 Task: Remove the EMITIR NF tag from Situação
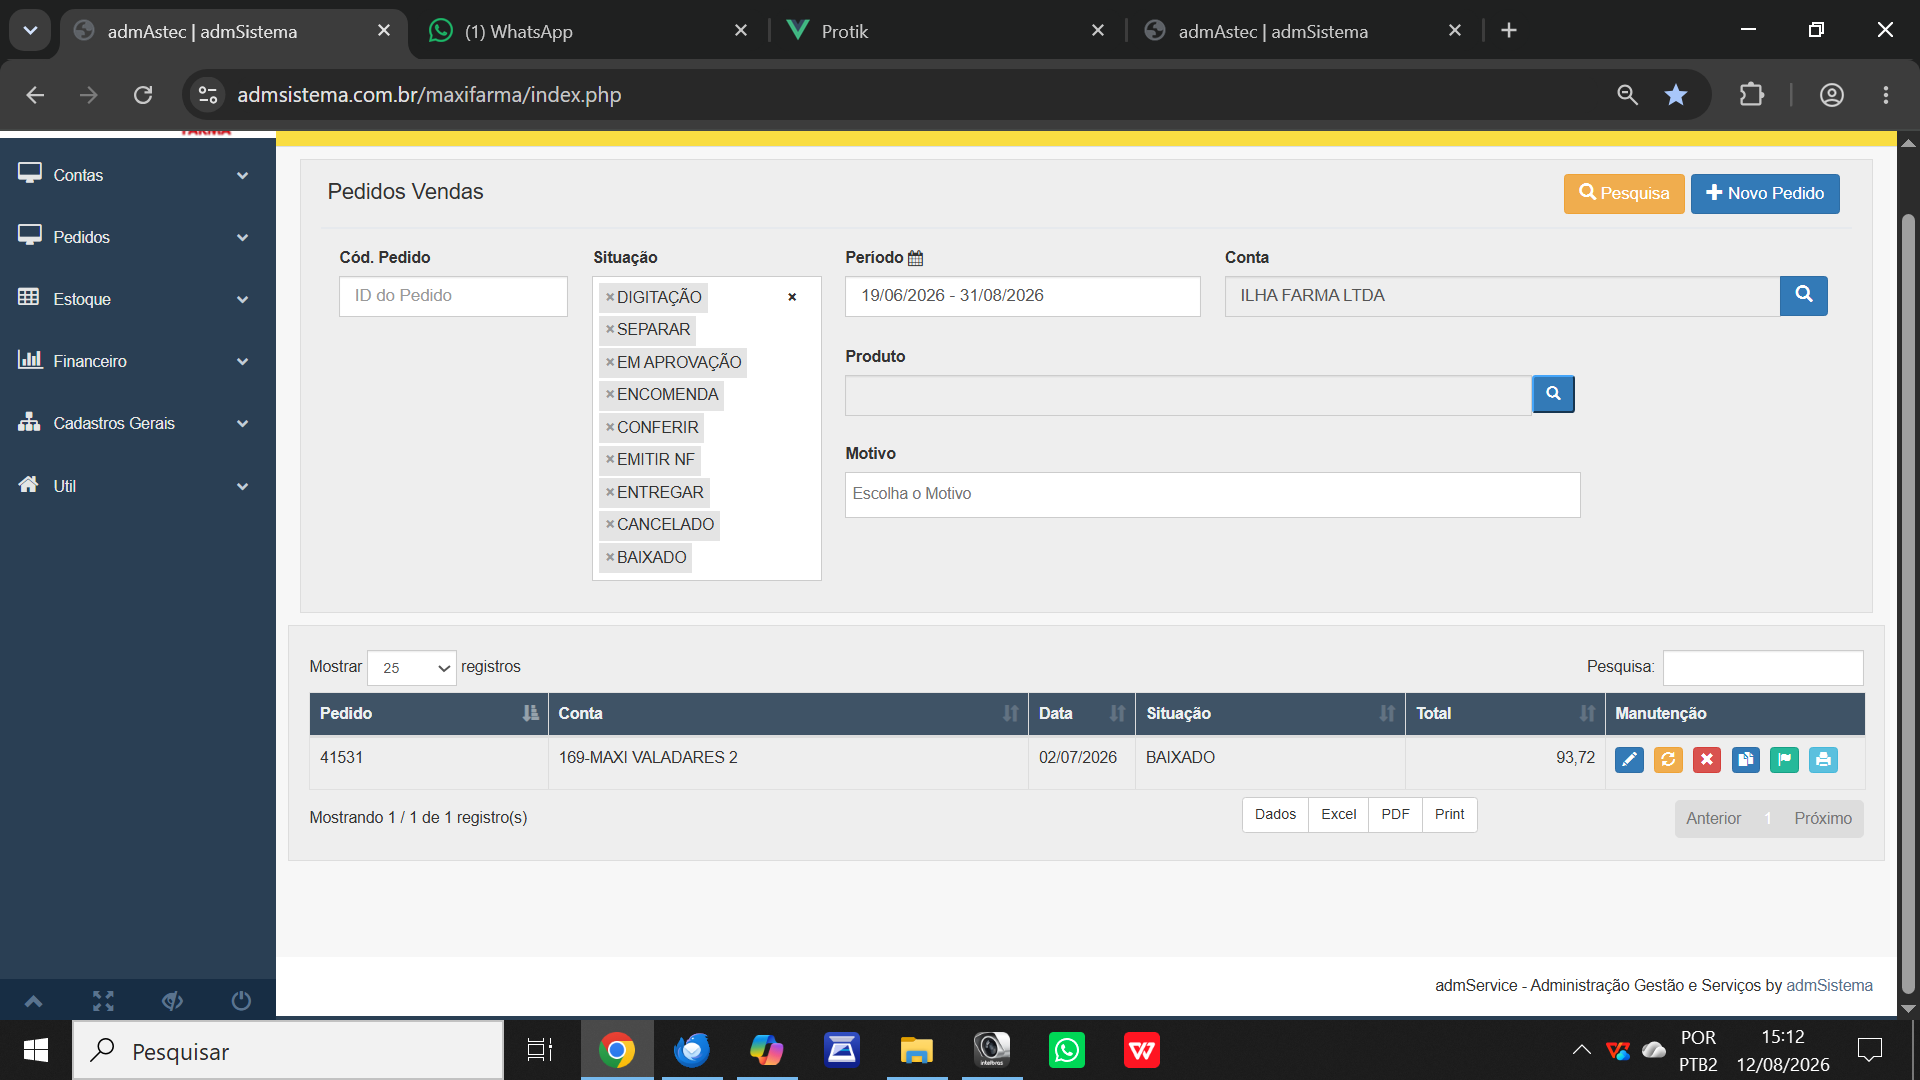tap(609, 459)
